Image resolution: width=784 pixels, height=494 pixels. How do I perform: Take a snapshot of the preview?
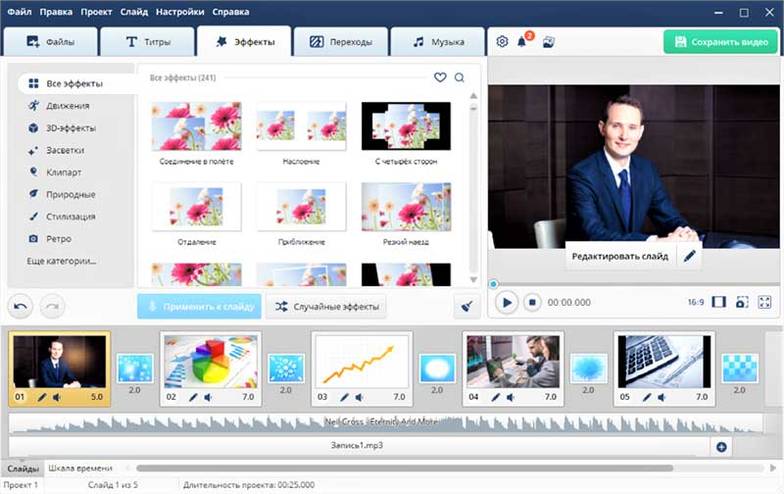click(x=742, y=302)
